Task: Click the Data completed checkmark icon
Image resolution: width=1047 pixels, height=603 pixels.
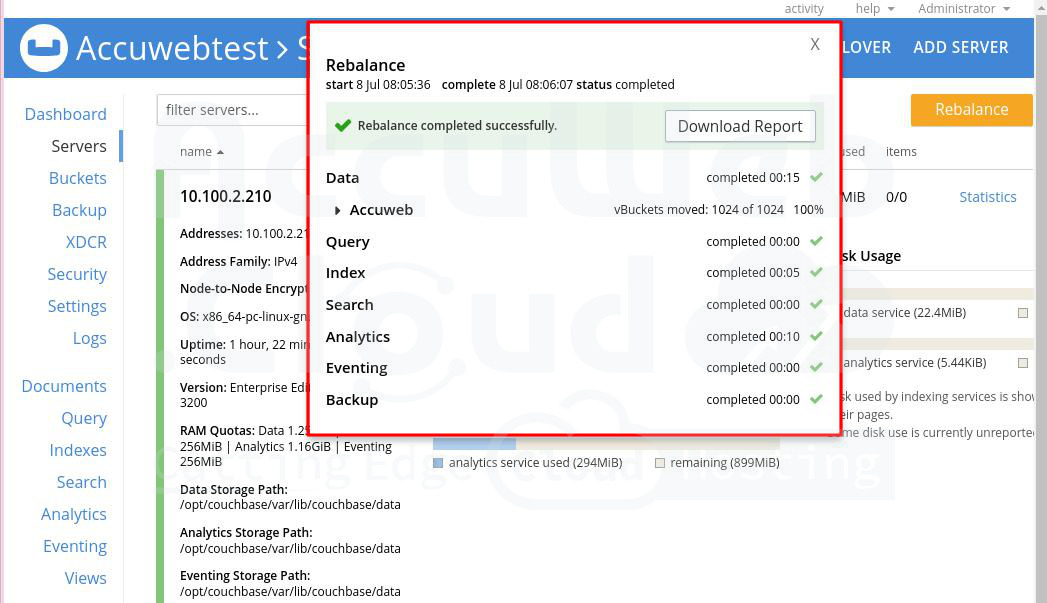Action: click(817, 178)
